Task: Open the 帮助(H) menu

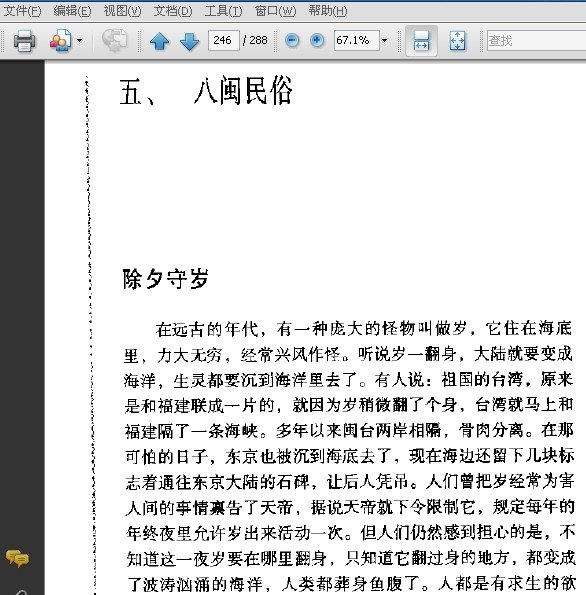Action: click(328, 11)
